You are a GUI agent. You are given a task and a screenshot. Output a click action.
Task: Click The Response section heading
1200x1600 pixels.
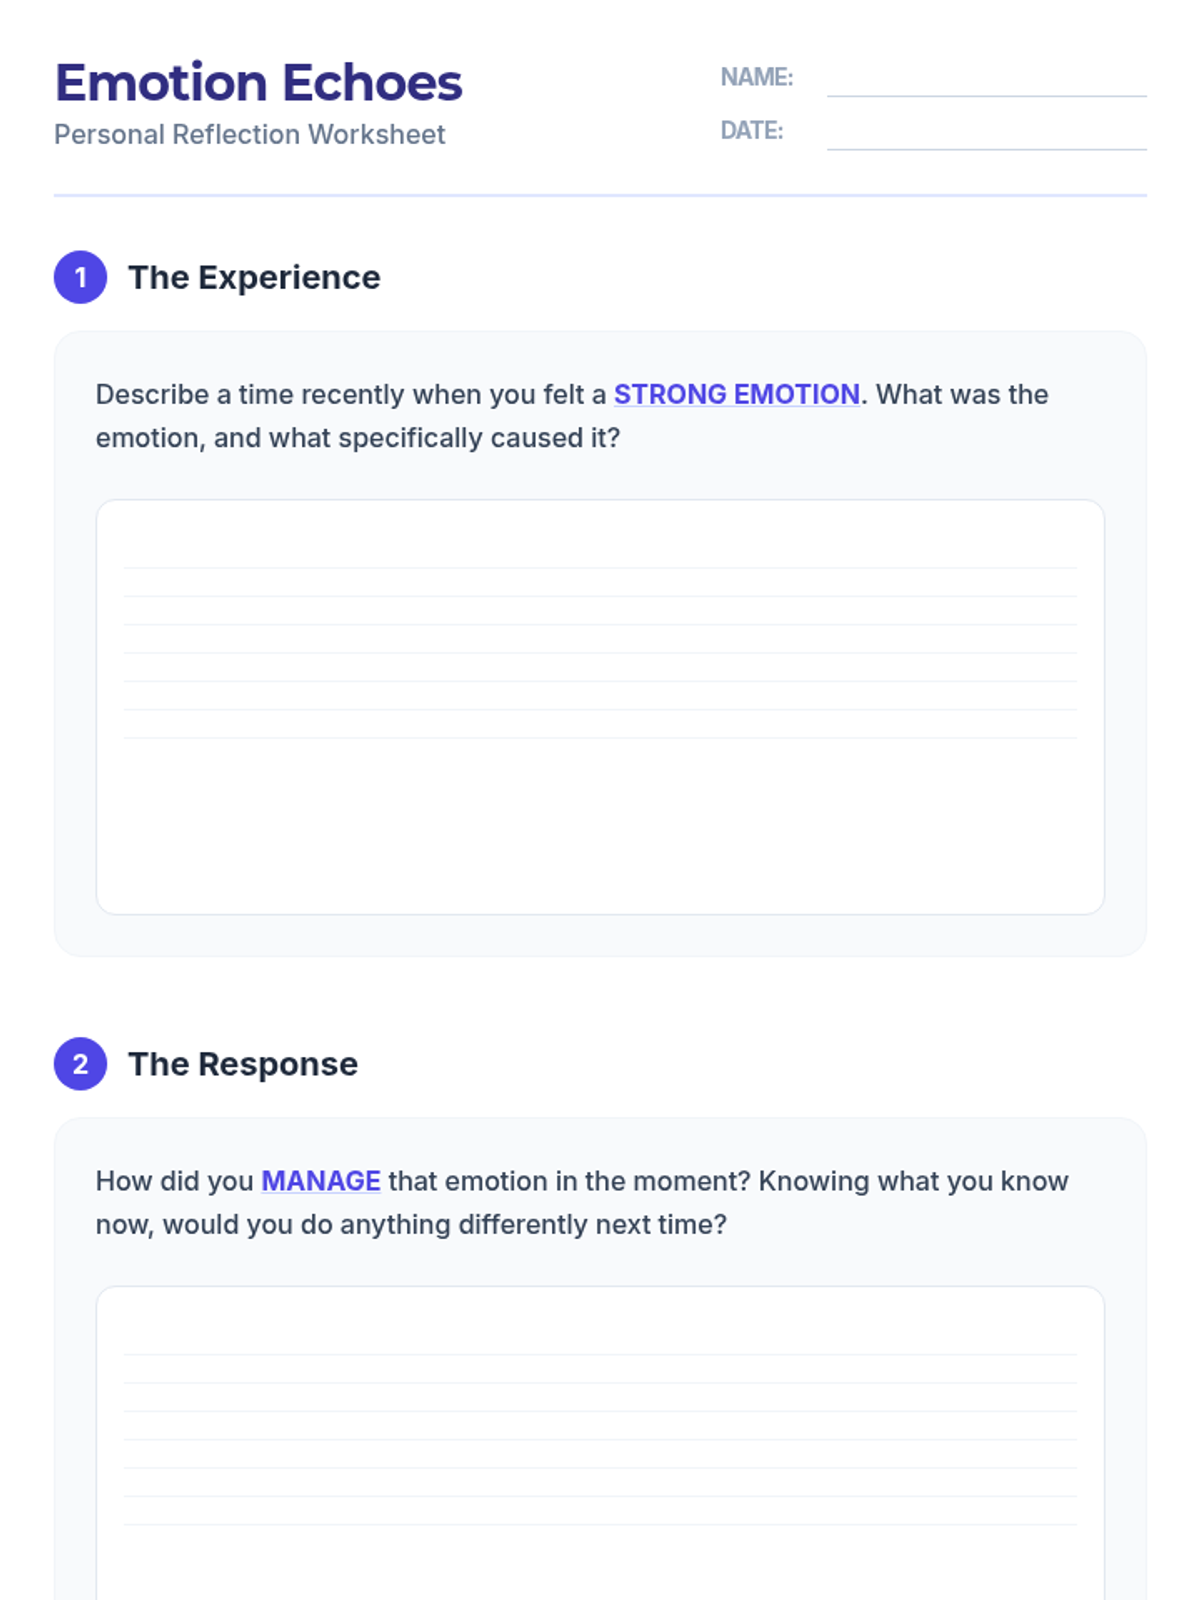pos(243,1064)
